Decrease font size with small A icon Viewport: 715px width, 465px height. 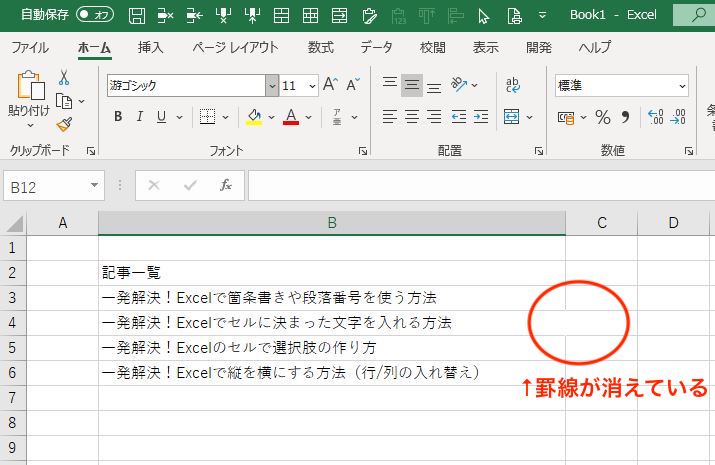pyautogui.click(x=353, y=84)
